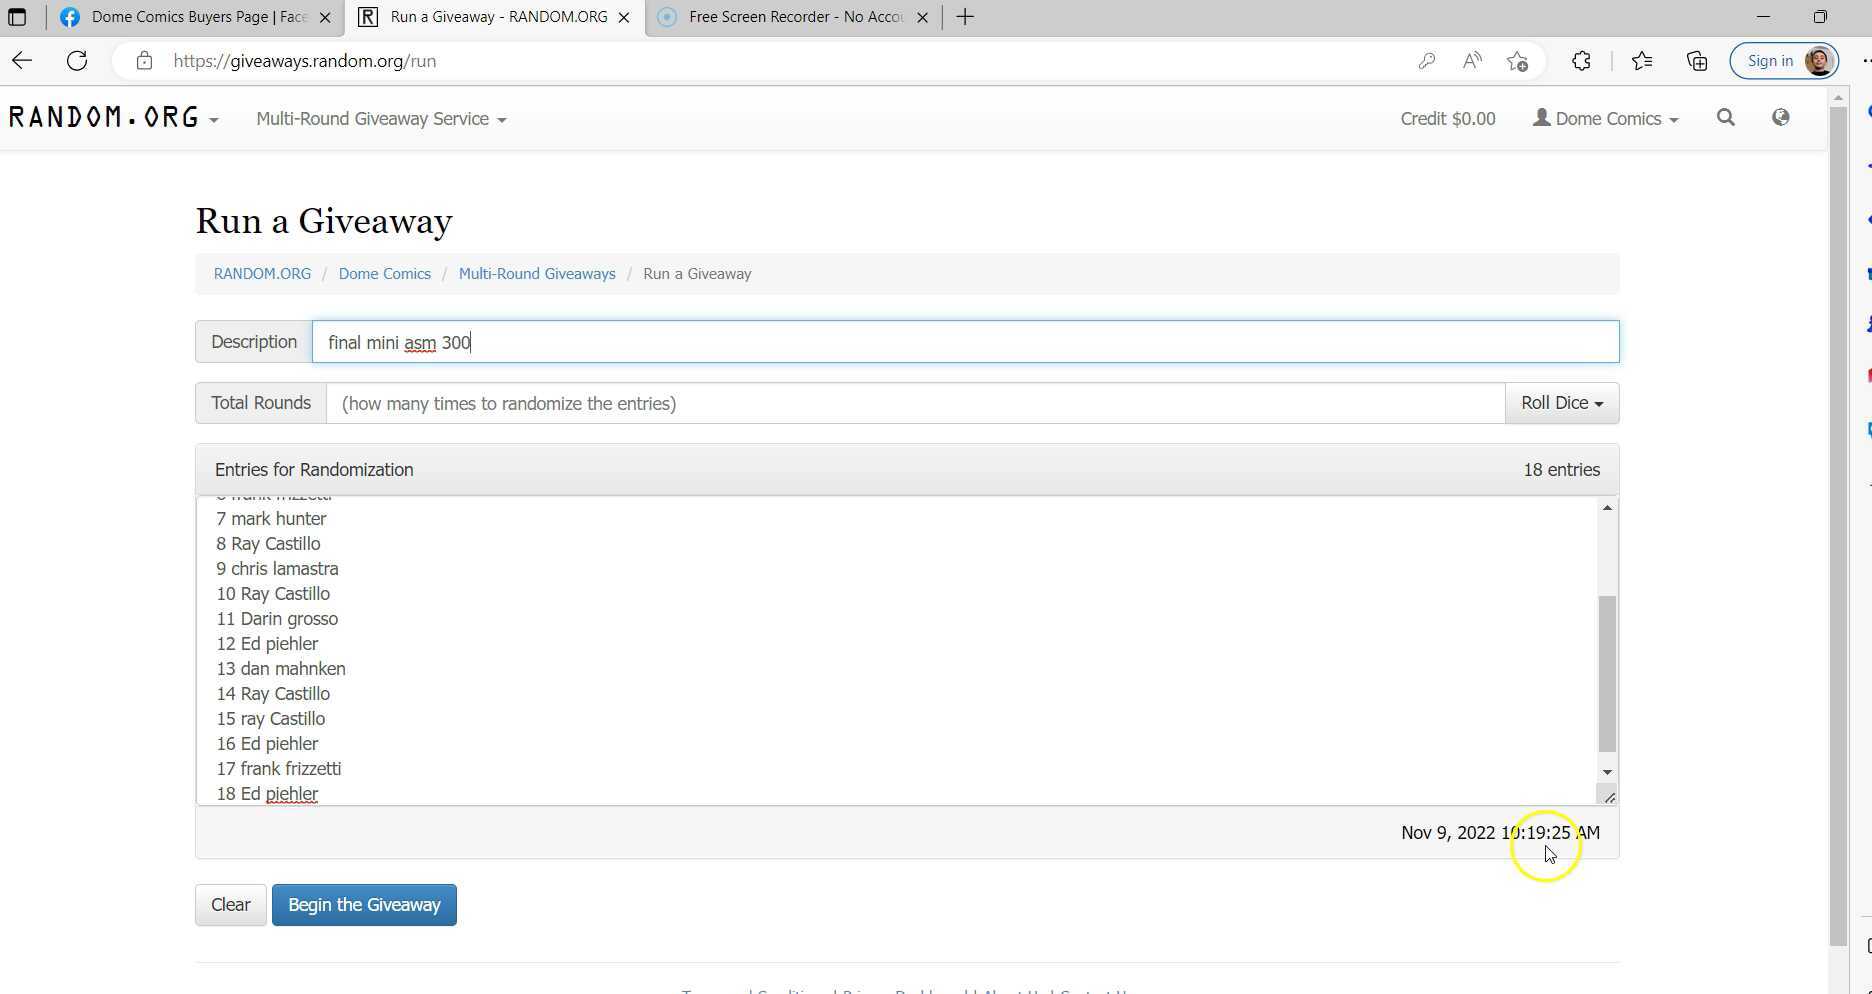Viewport: 1872px width, 994px height.
Task: Open browser extensions puzzle icon
Action: (x=1581, y=61)
